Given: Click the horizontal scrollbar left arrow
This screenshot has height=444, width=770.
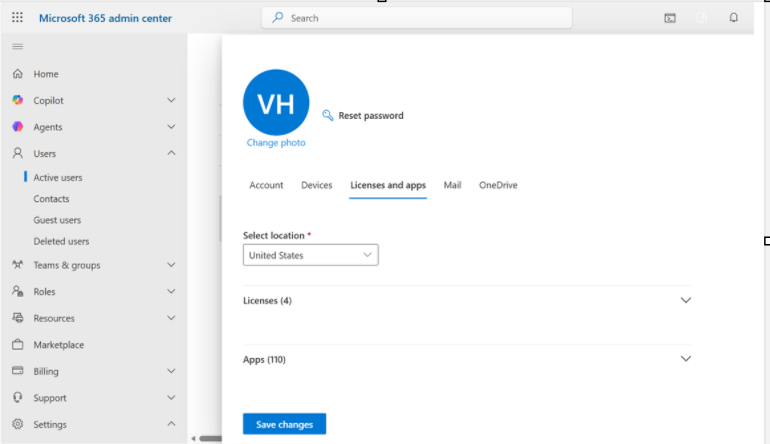Looking at the screenshot, I should click(x=193, y=439).
